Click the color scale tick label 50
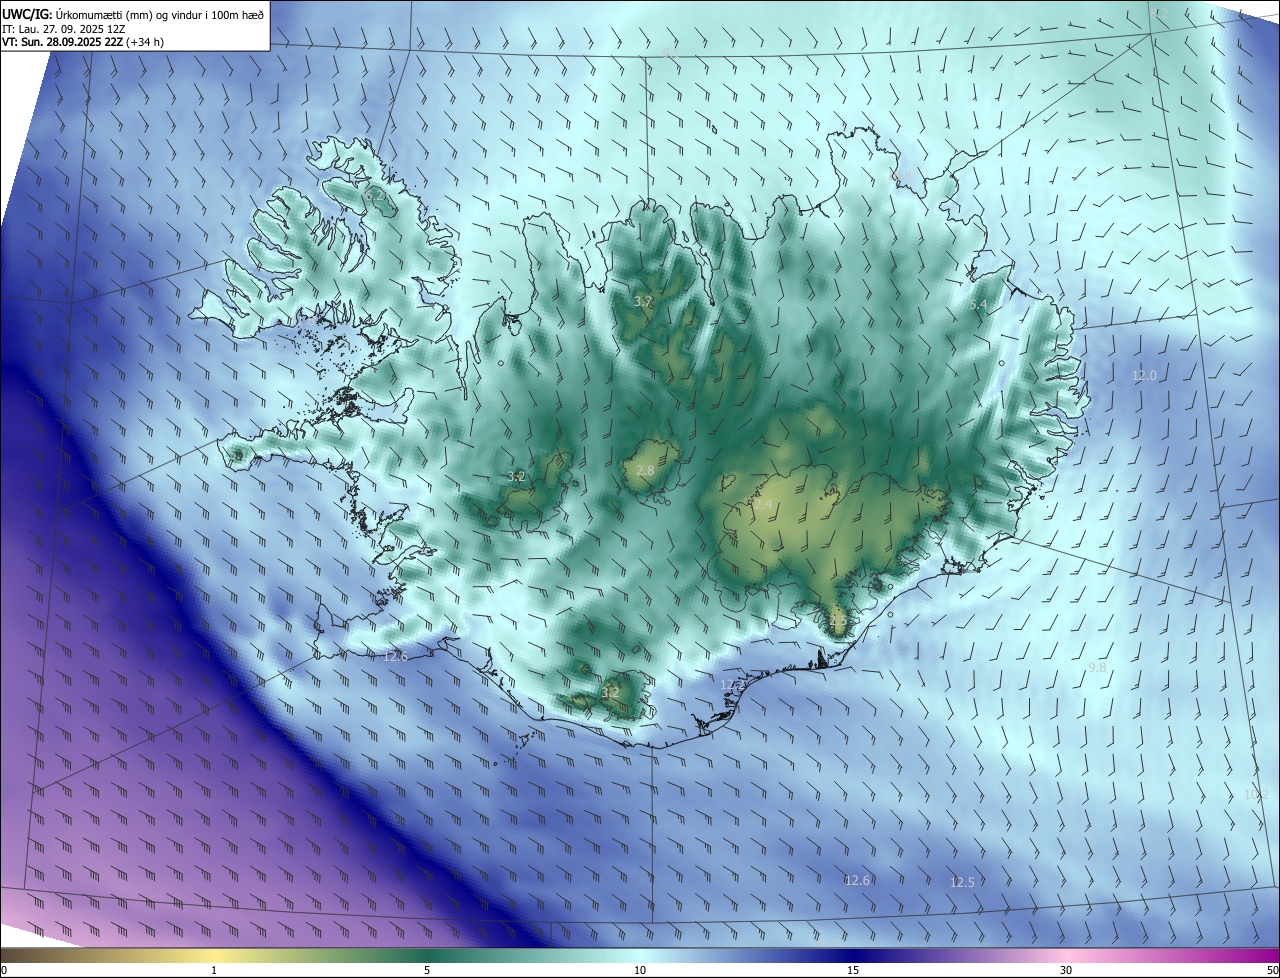The height and width of the screenshot is (978, 1280). (1272, 970)
